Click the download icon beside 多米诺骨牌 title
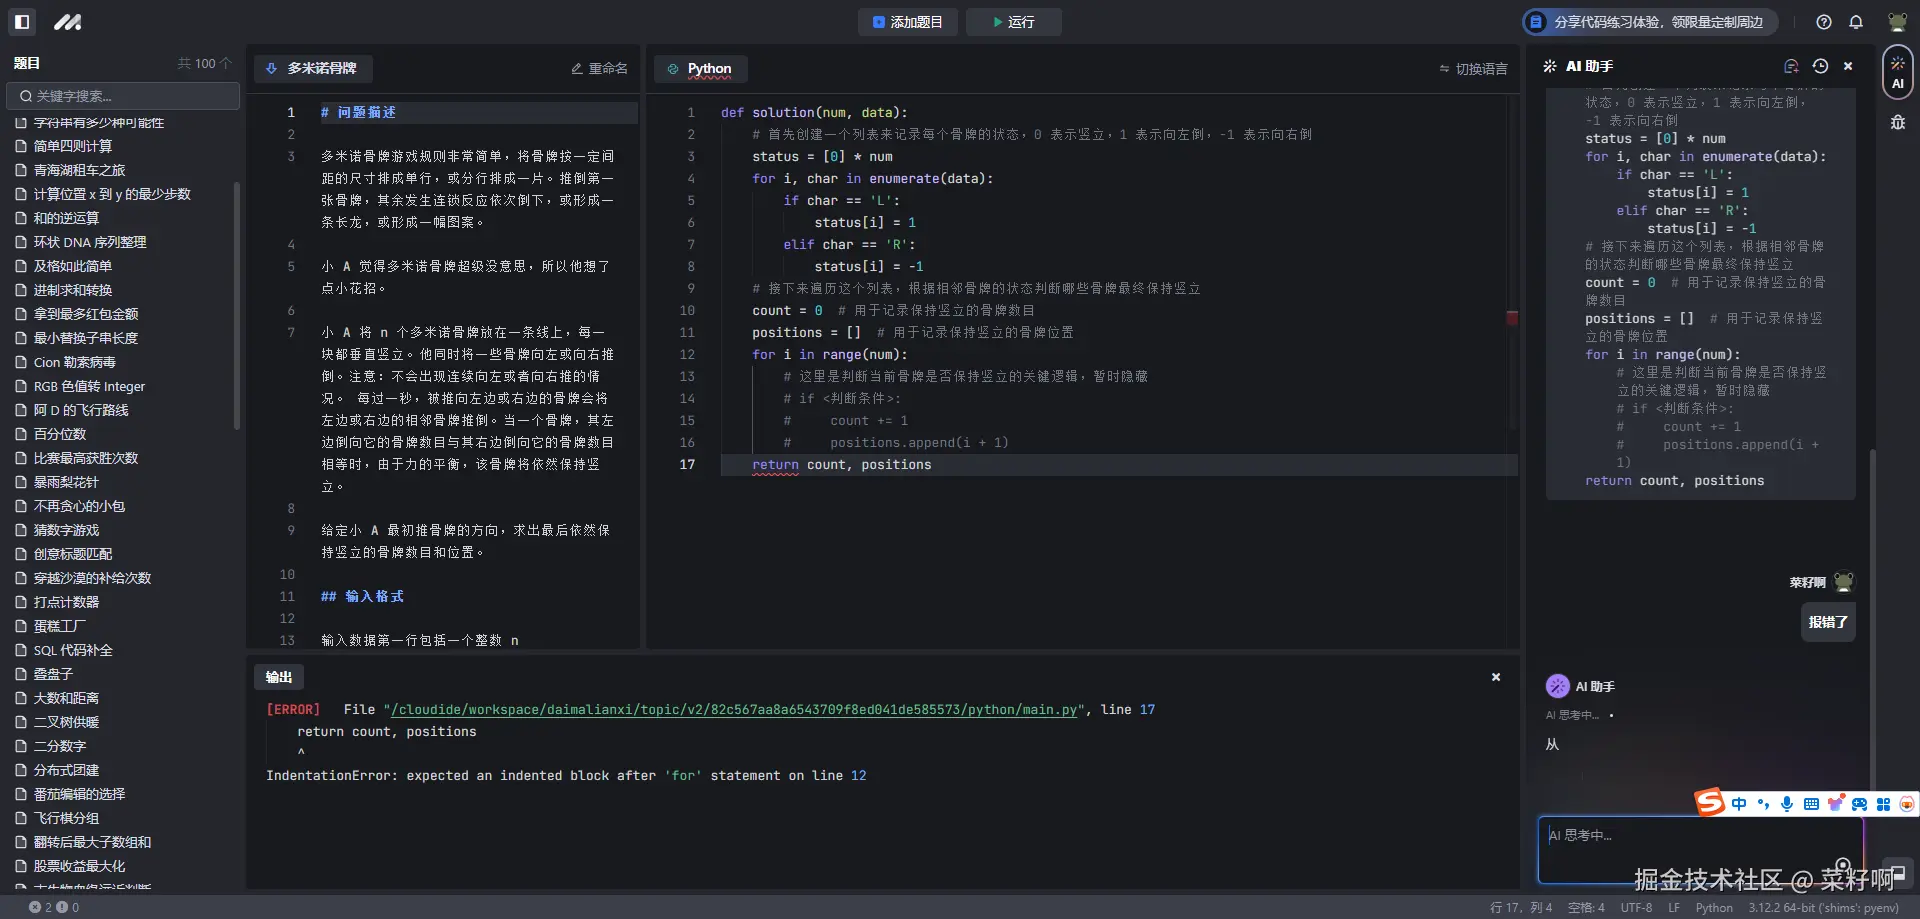Image resolution: width=1920 pixels, height=919 pixels. (272, 69)
